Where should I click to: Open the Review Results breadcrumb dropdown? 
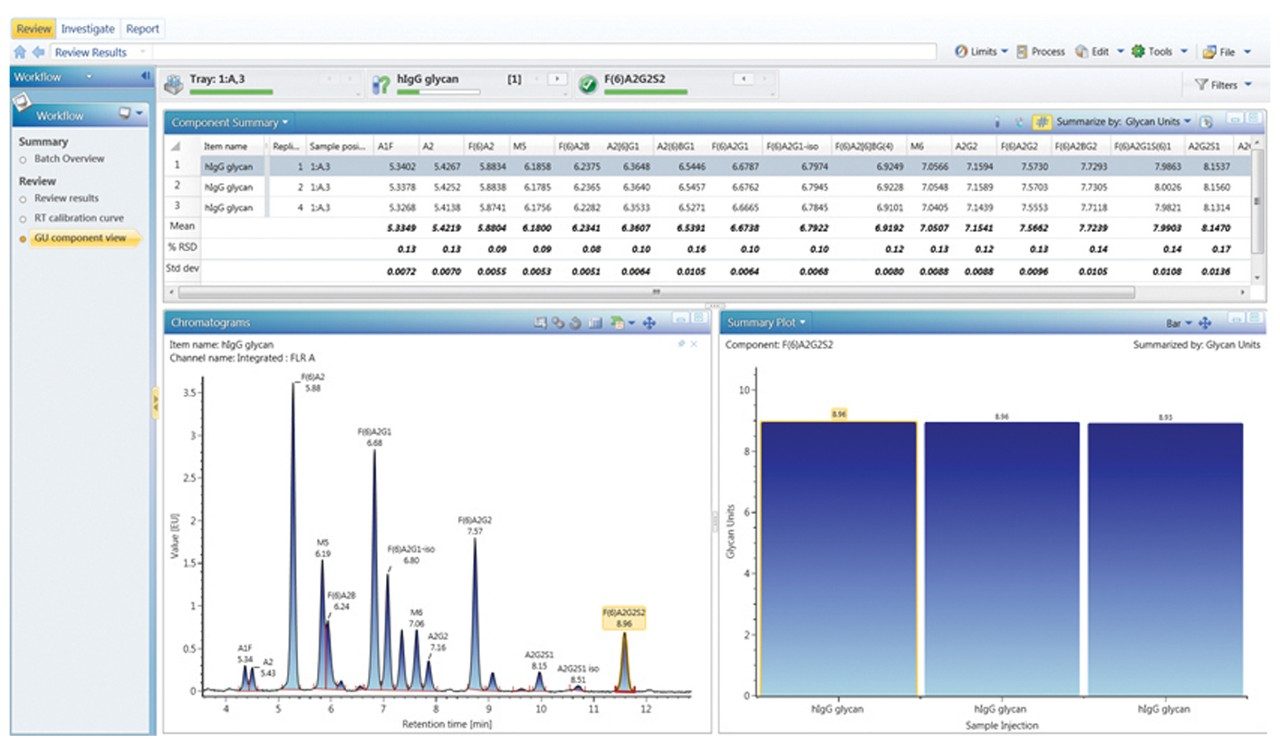click(143, 52)
